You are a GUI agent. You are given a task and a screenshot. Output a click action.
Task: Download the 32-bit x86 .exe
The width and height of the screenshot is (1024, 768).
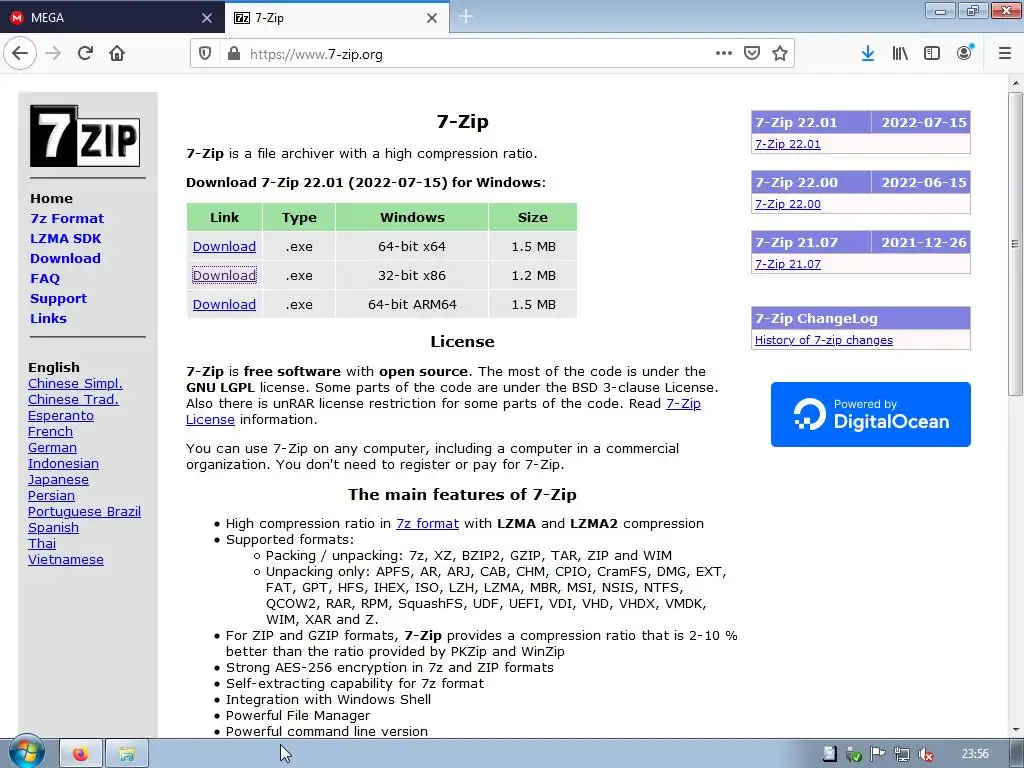pyautogui.click(x=224, y=276)
